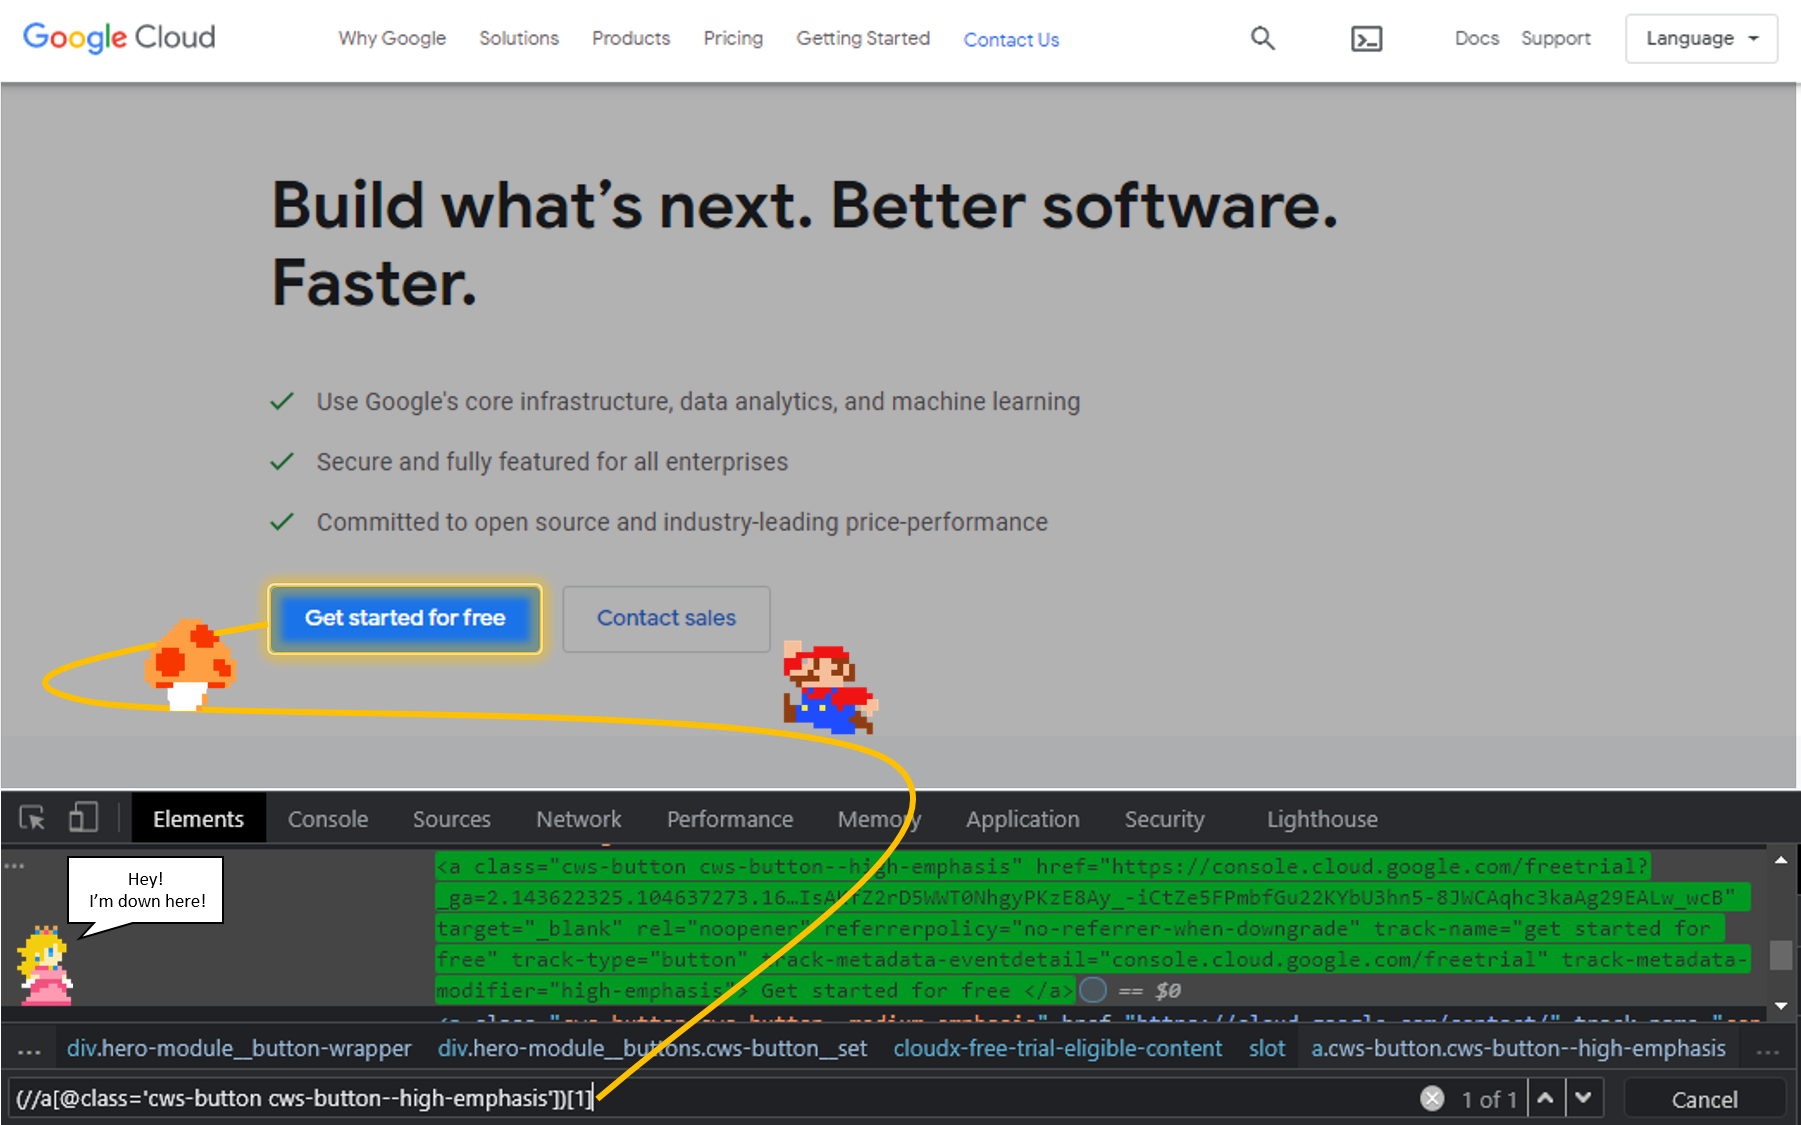Switch to the Application tab
Viewport: 1801px width, 1125px height.
click(1023, 819)
